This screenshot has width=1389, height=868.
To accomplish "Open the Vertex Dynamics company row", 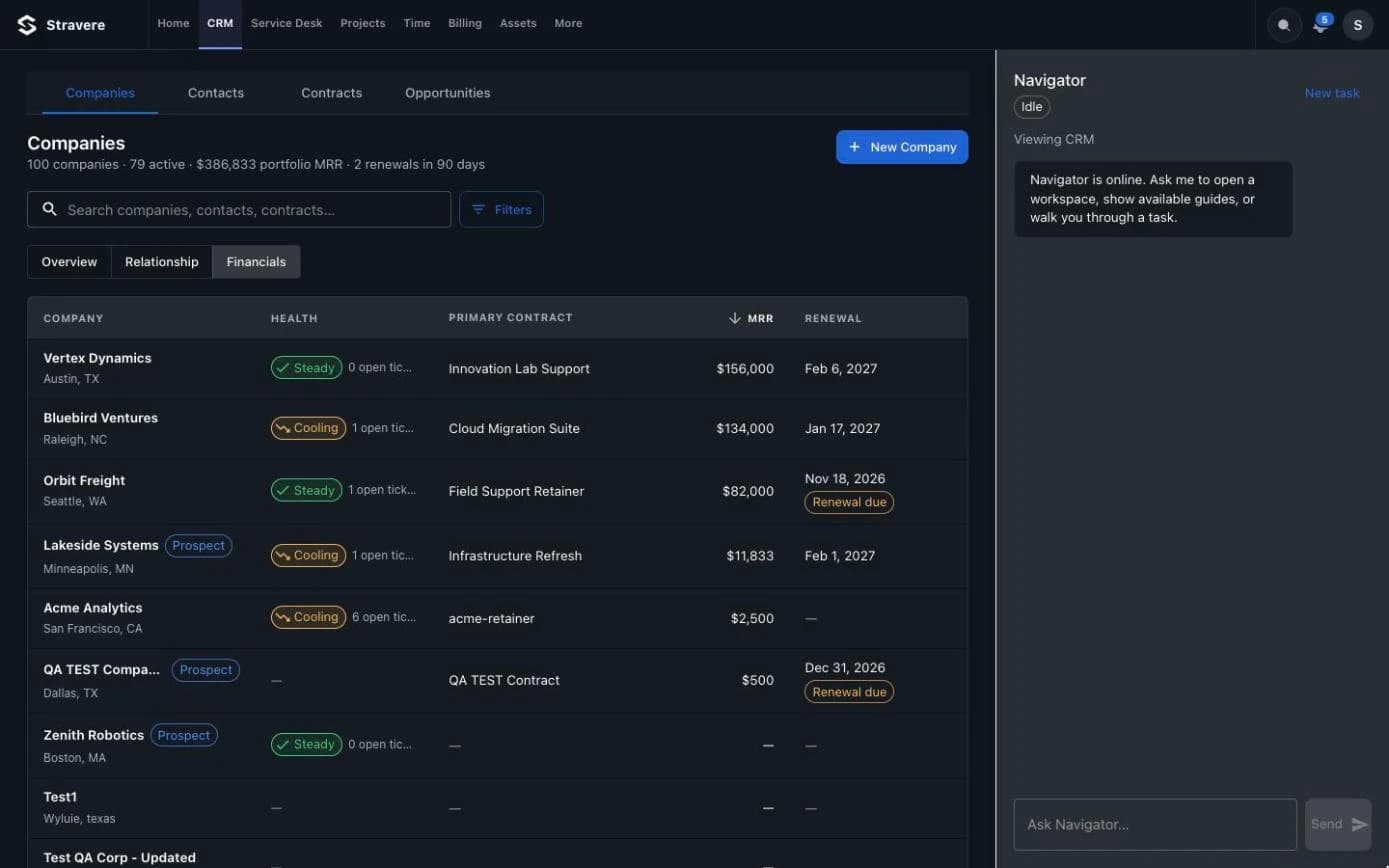I will [498, 368].
